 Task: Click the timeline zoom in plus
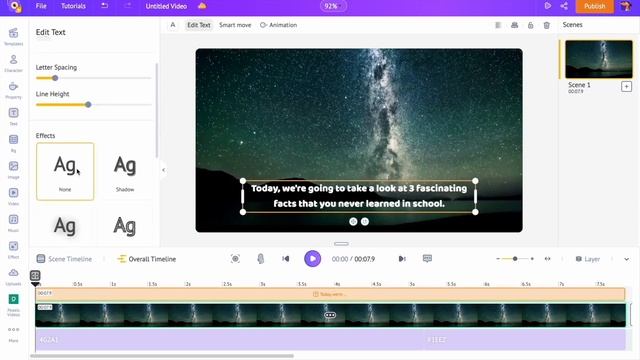click(x=532, y=259)
